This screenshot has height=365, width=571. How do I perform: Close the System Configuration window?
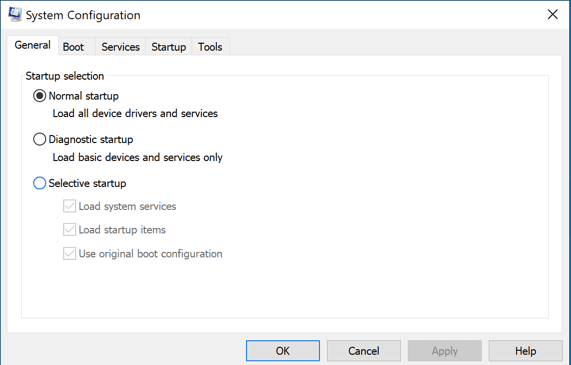(552, 15)
